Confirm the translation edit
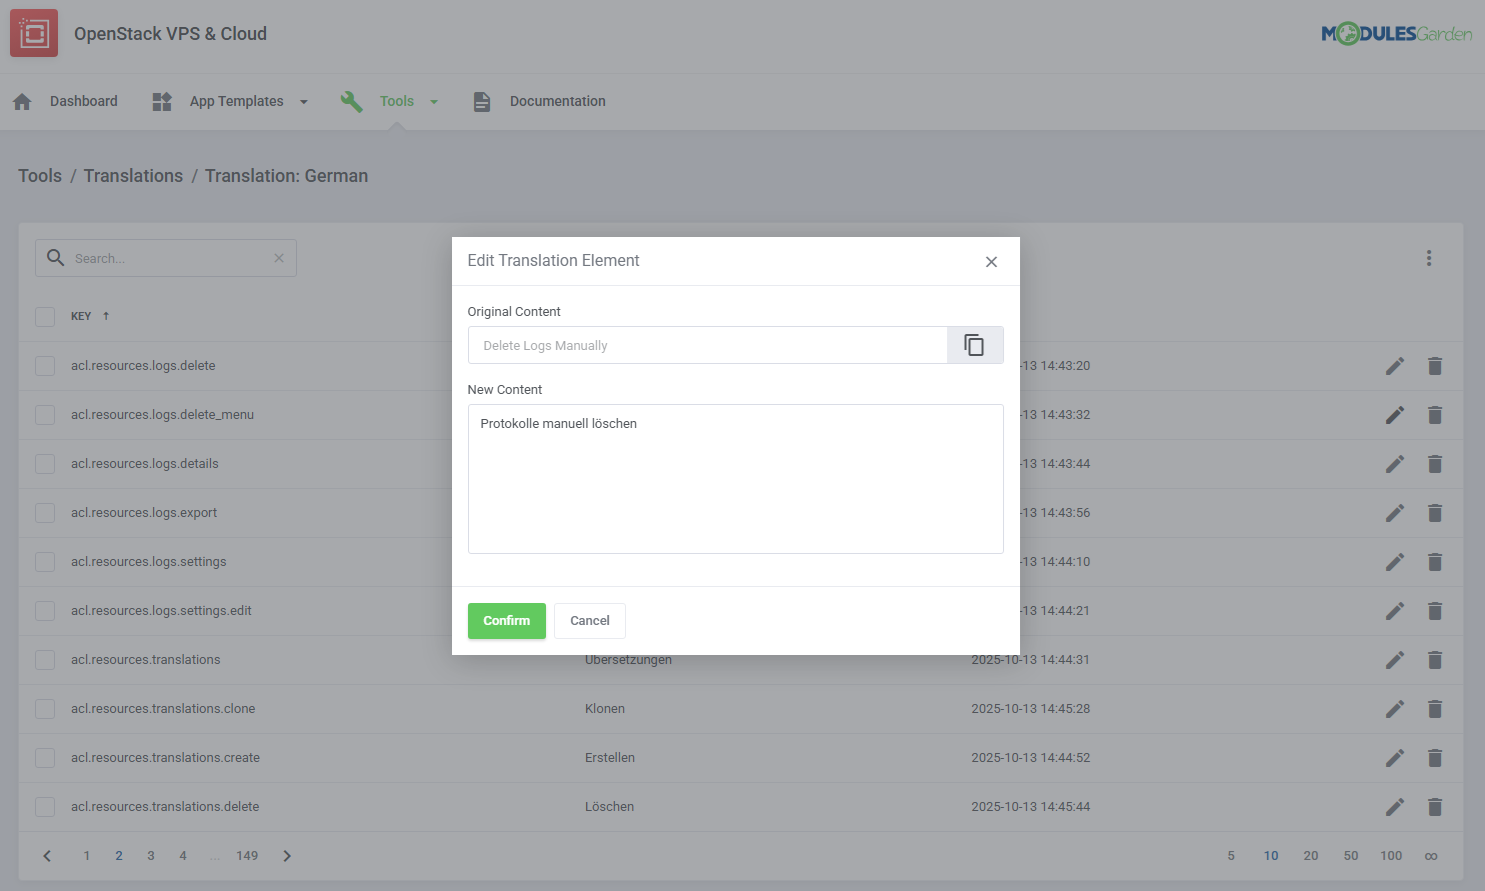Image resolution: width=1485 pixels, height=891 pixels. (x=506, y=620)
